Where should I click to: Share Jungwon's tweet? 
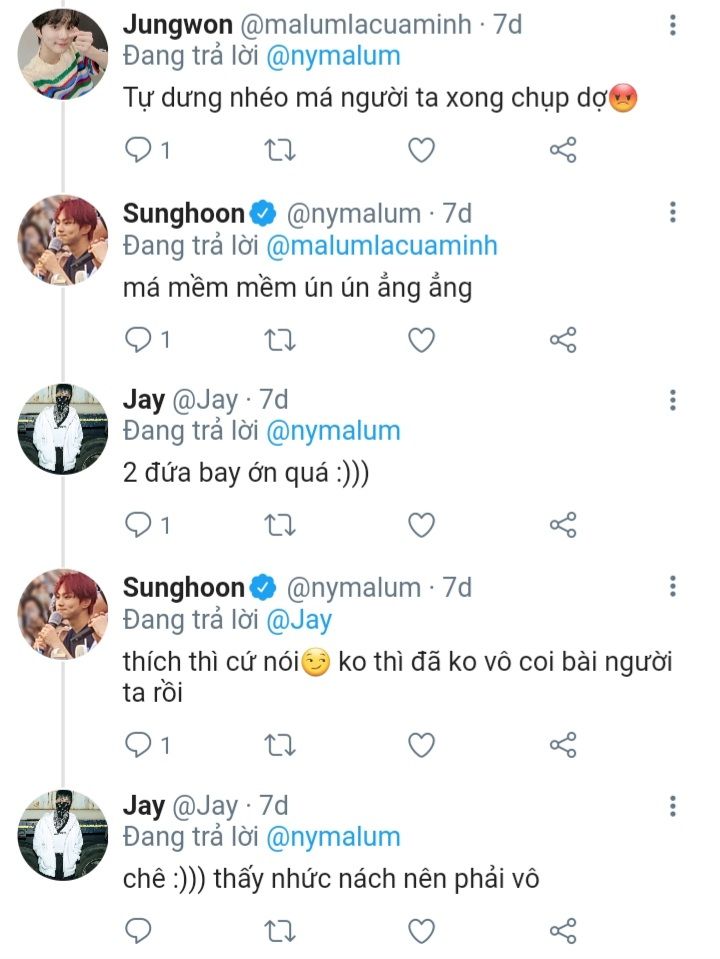point(563,151)
